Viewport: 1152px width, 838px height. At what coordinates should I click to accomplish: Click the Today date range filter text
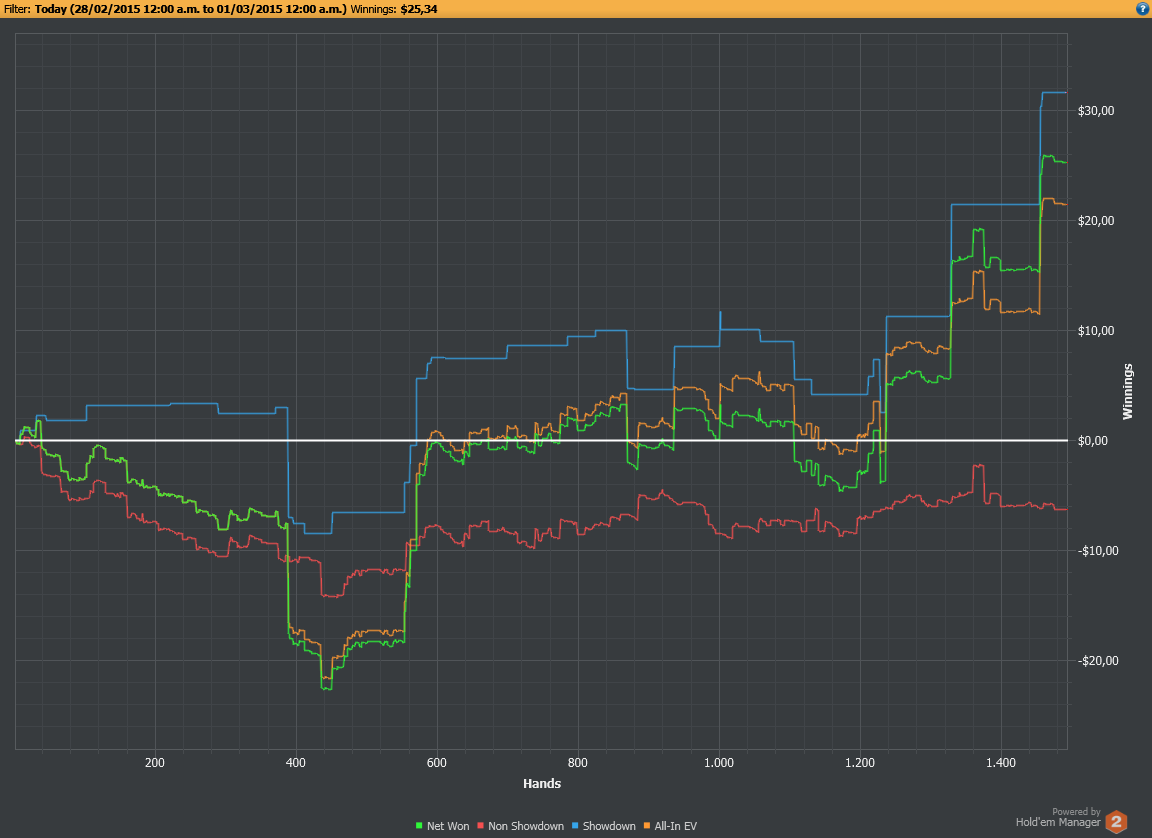click(x=190, y=9)
